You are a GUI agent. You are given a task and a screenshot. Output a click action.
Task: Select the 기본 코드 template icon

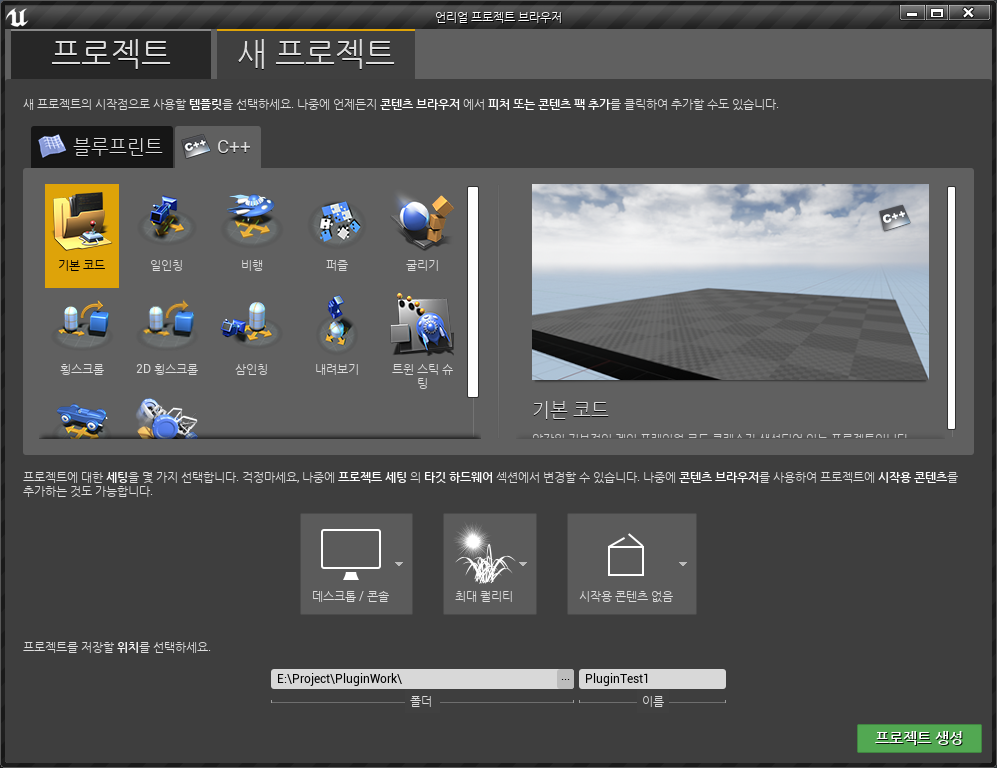[x=81, y=235]
